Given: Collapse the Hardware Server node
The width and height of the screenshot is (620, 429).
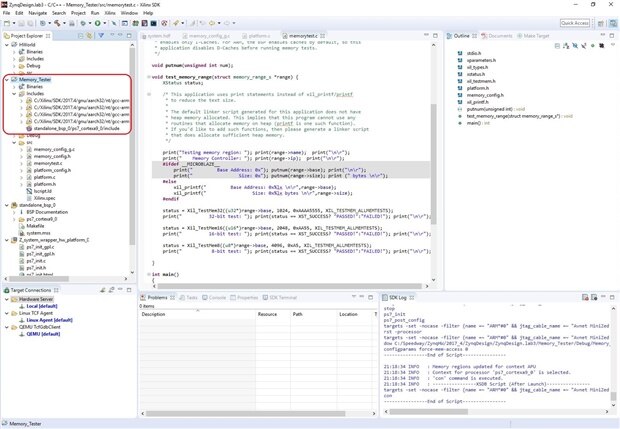Looking at the screenshot, I should (x=5, y=299).
